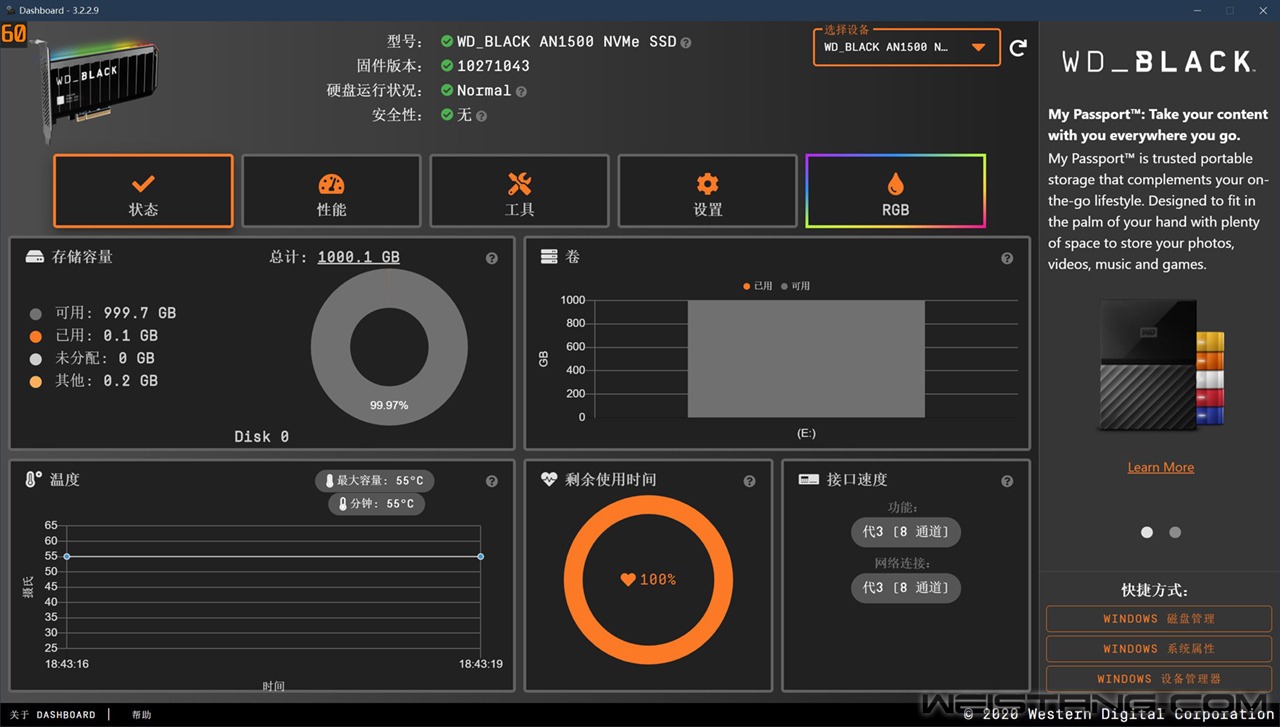Switch to the 性能 performance tab
1280x727 pixels.
coord(331,191)
